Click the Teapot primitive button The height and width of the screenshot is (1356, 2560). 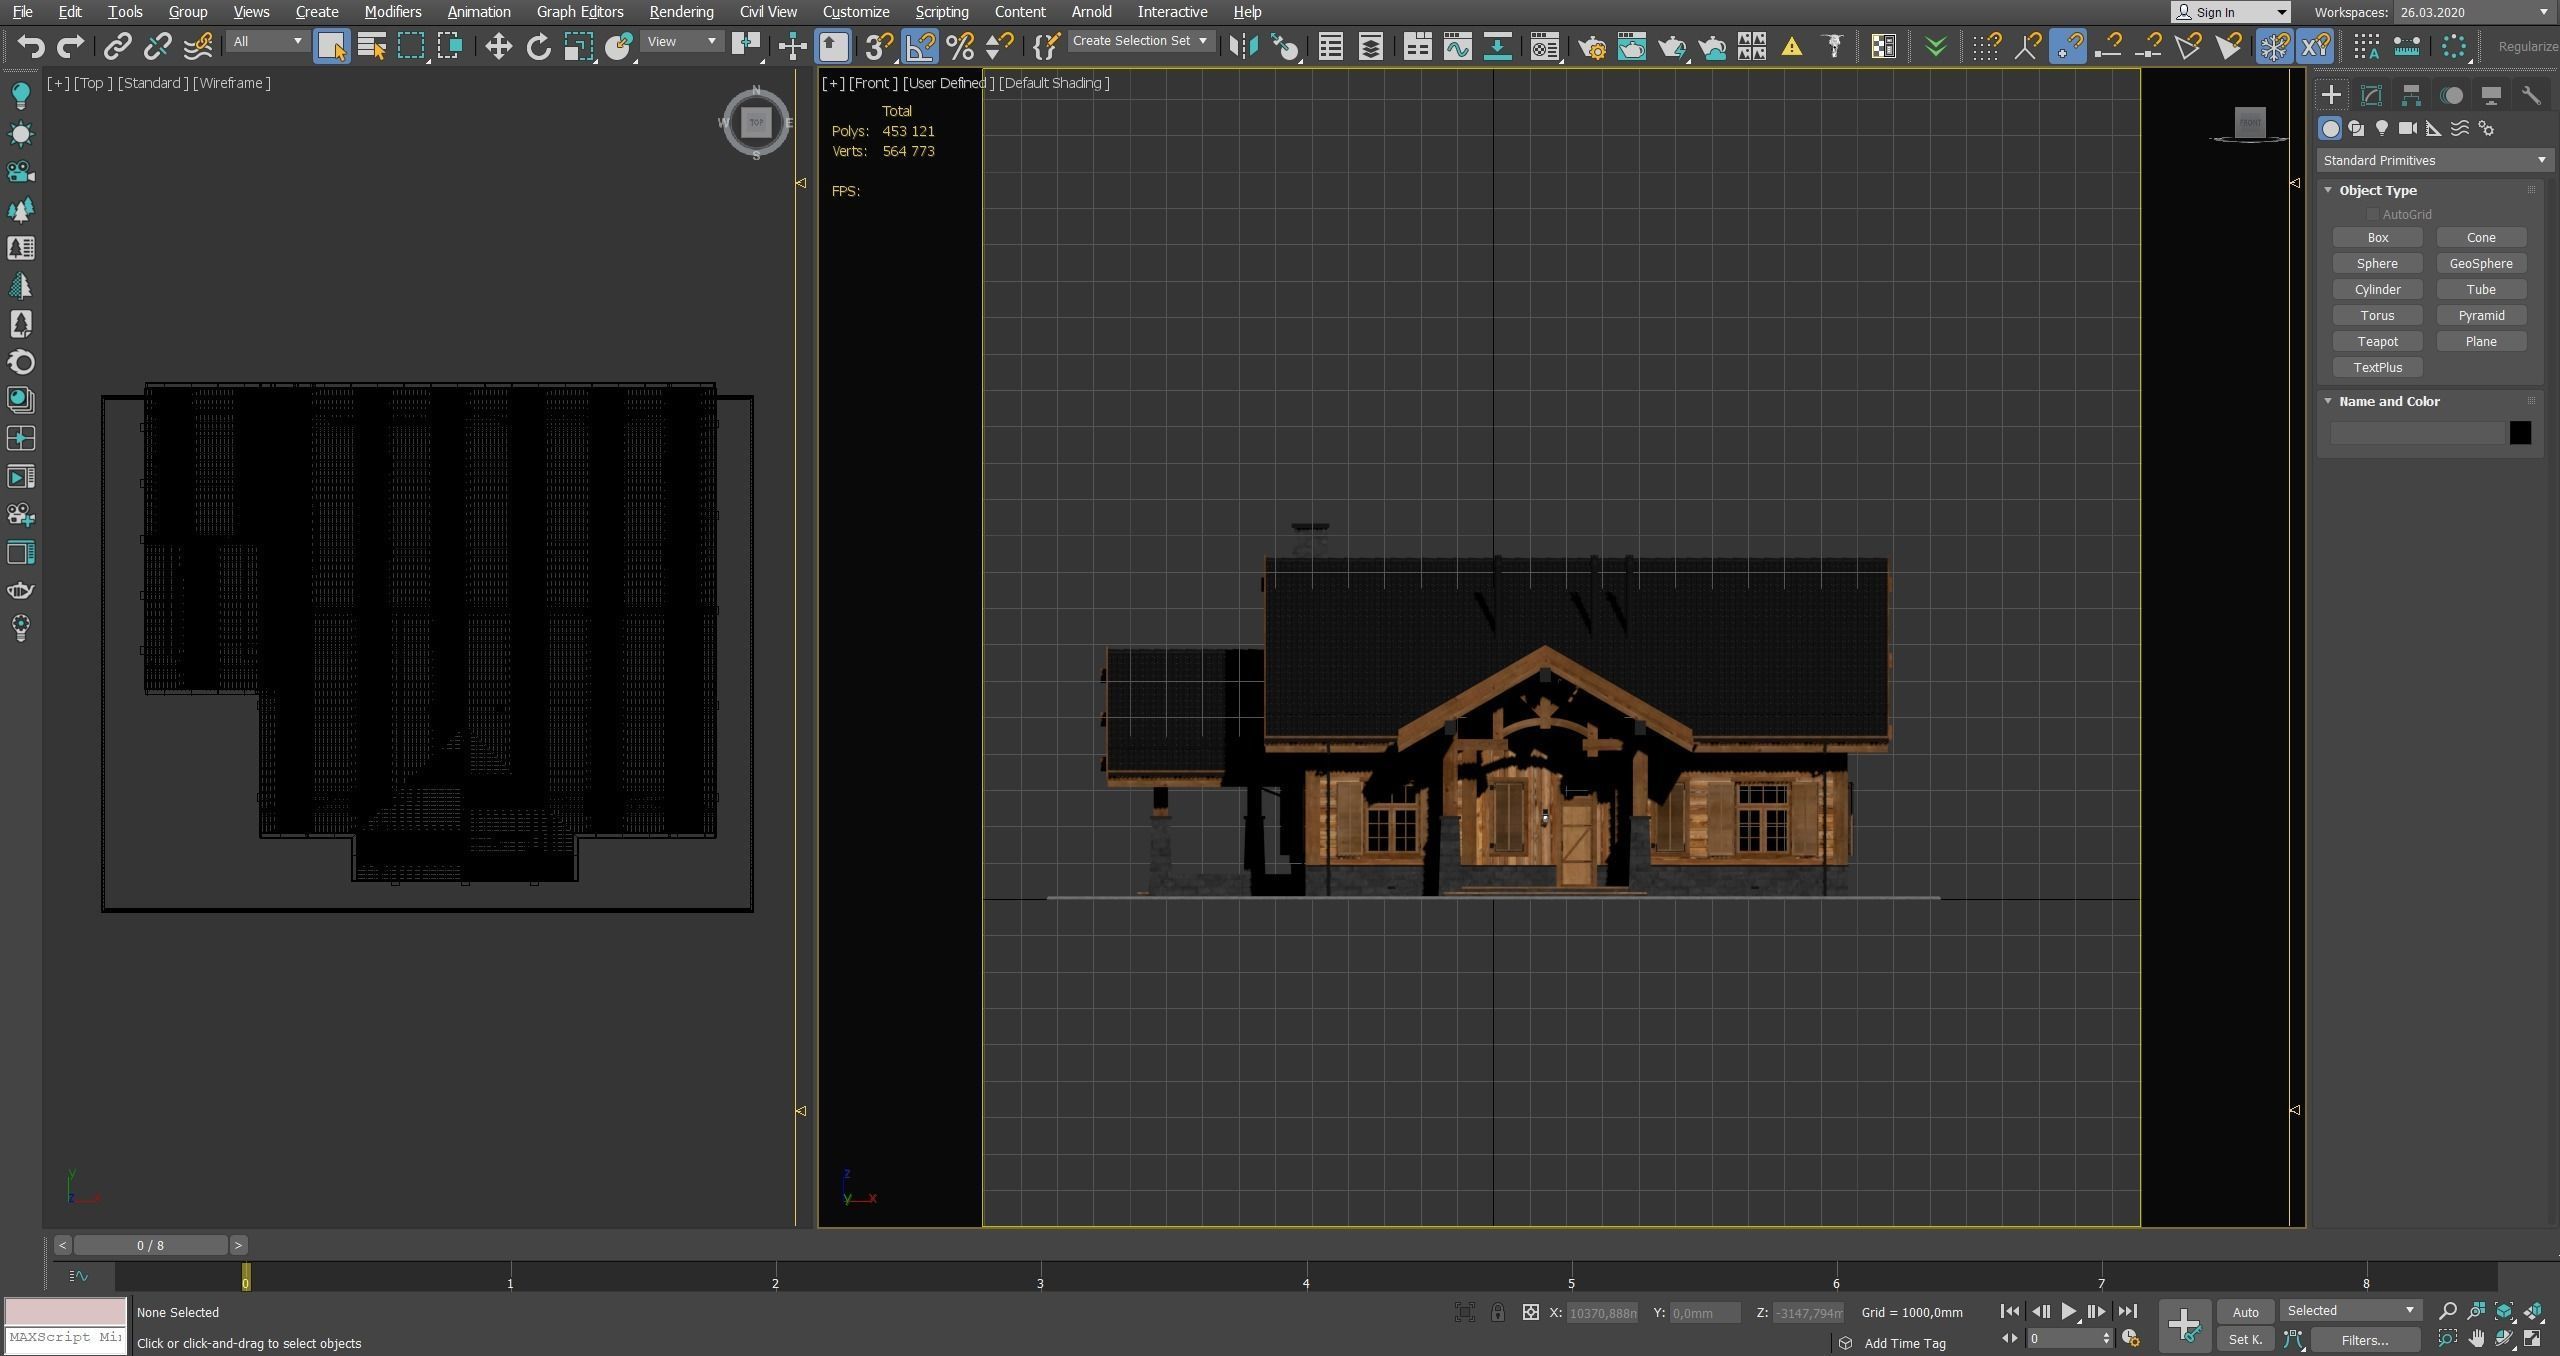coord(2377,341)
